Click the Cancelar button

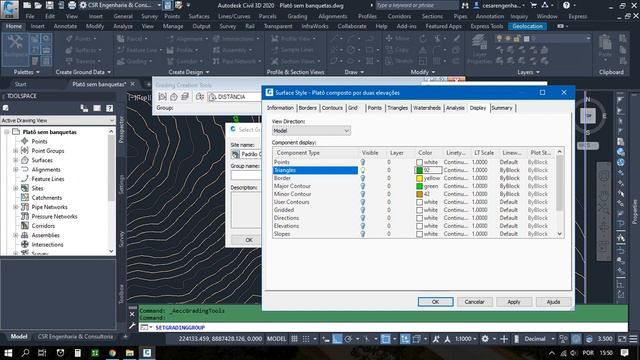474,302
